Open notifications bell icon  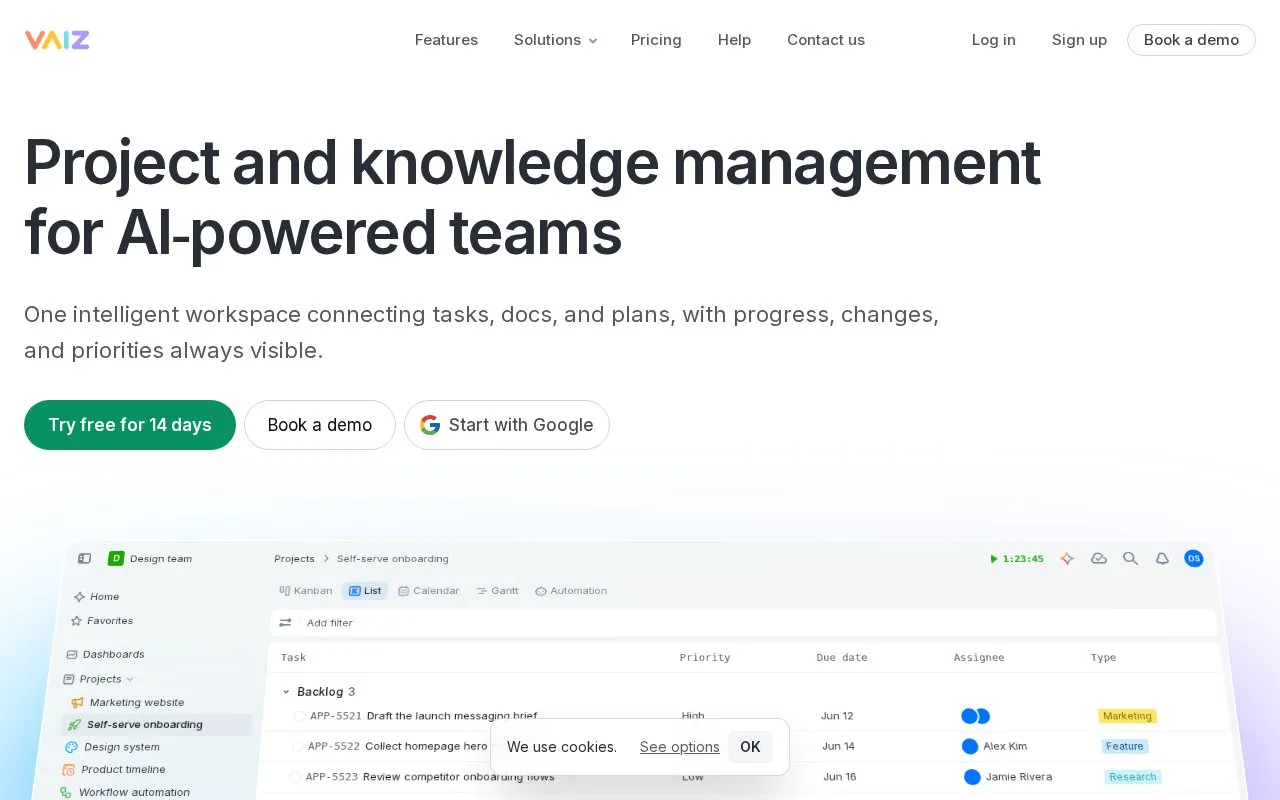pyautogui.click(x=1162, y=559)
